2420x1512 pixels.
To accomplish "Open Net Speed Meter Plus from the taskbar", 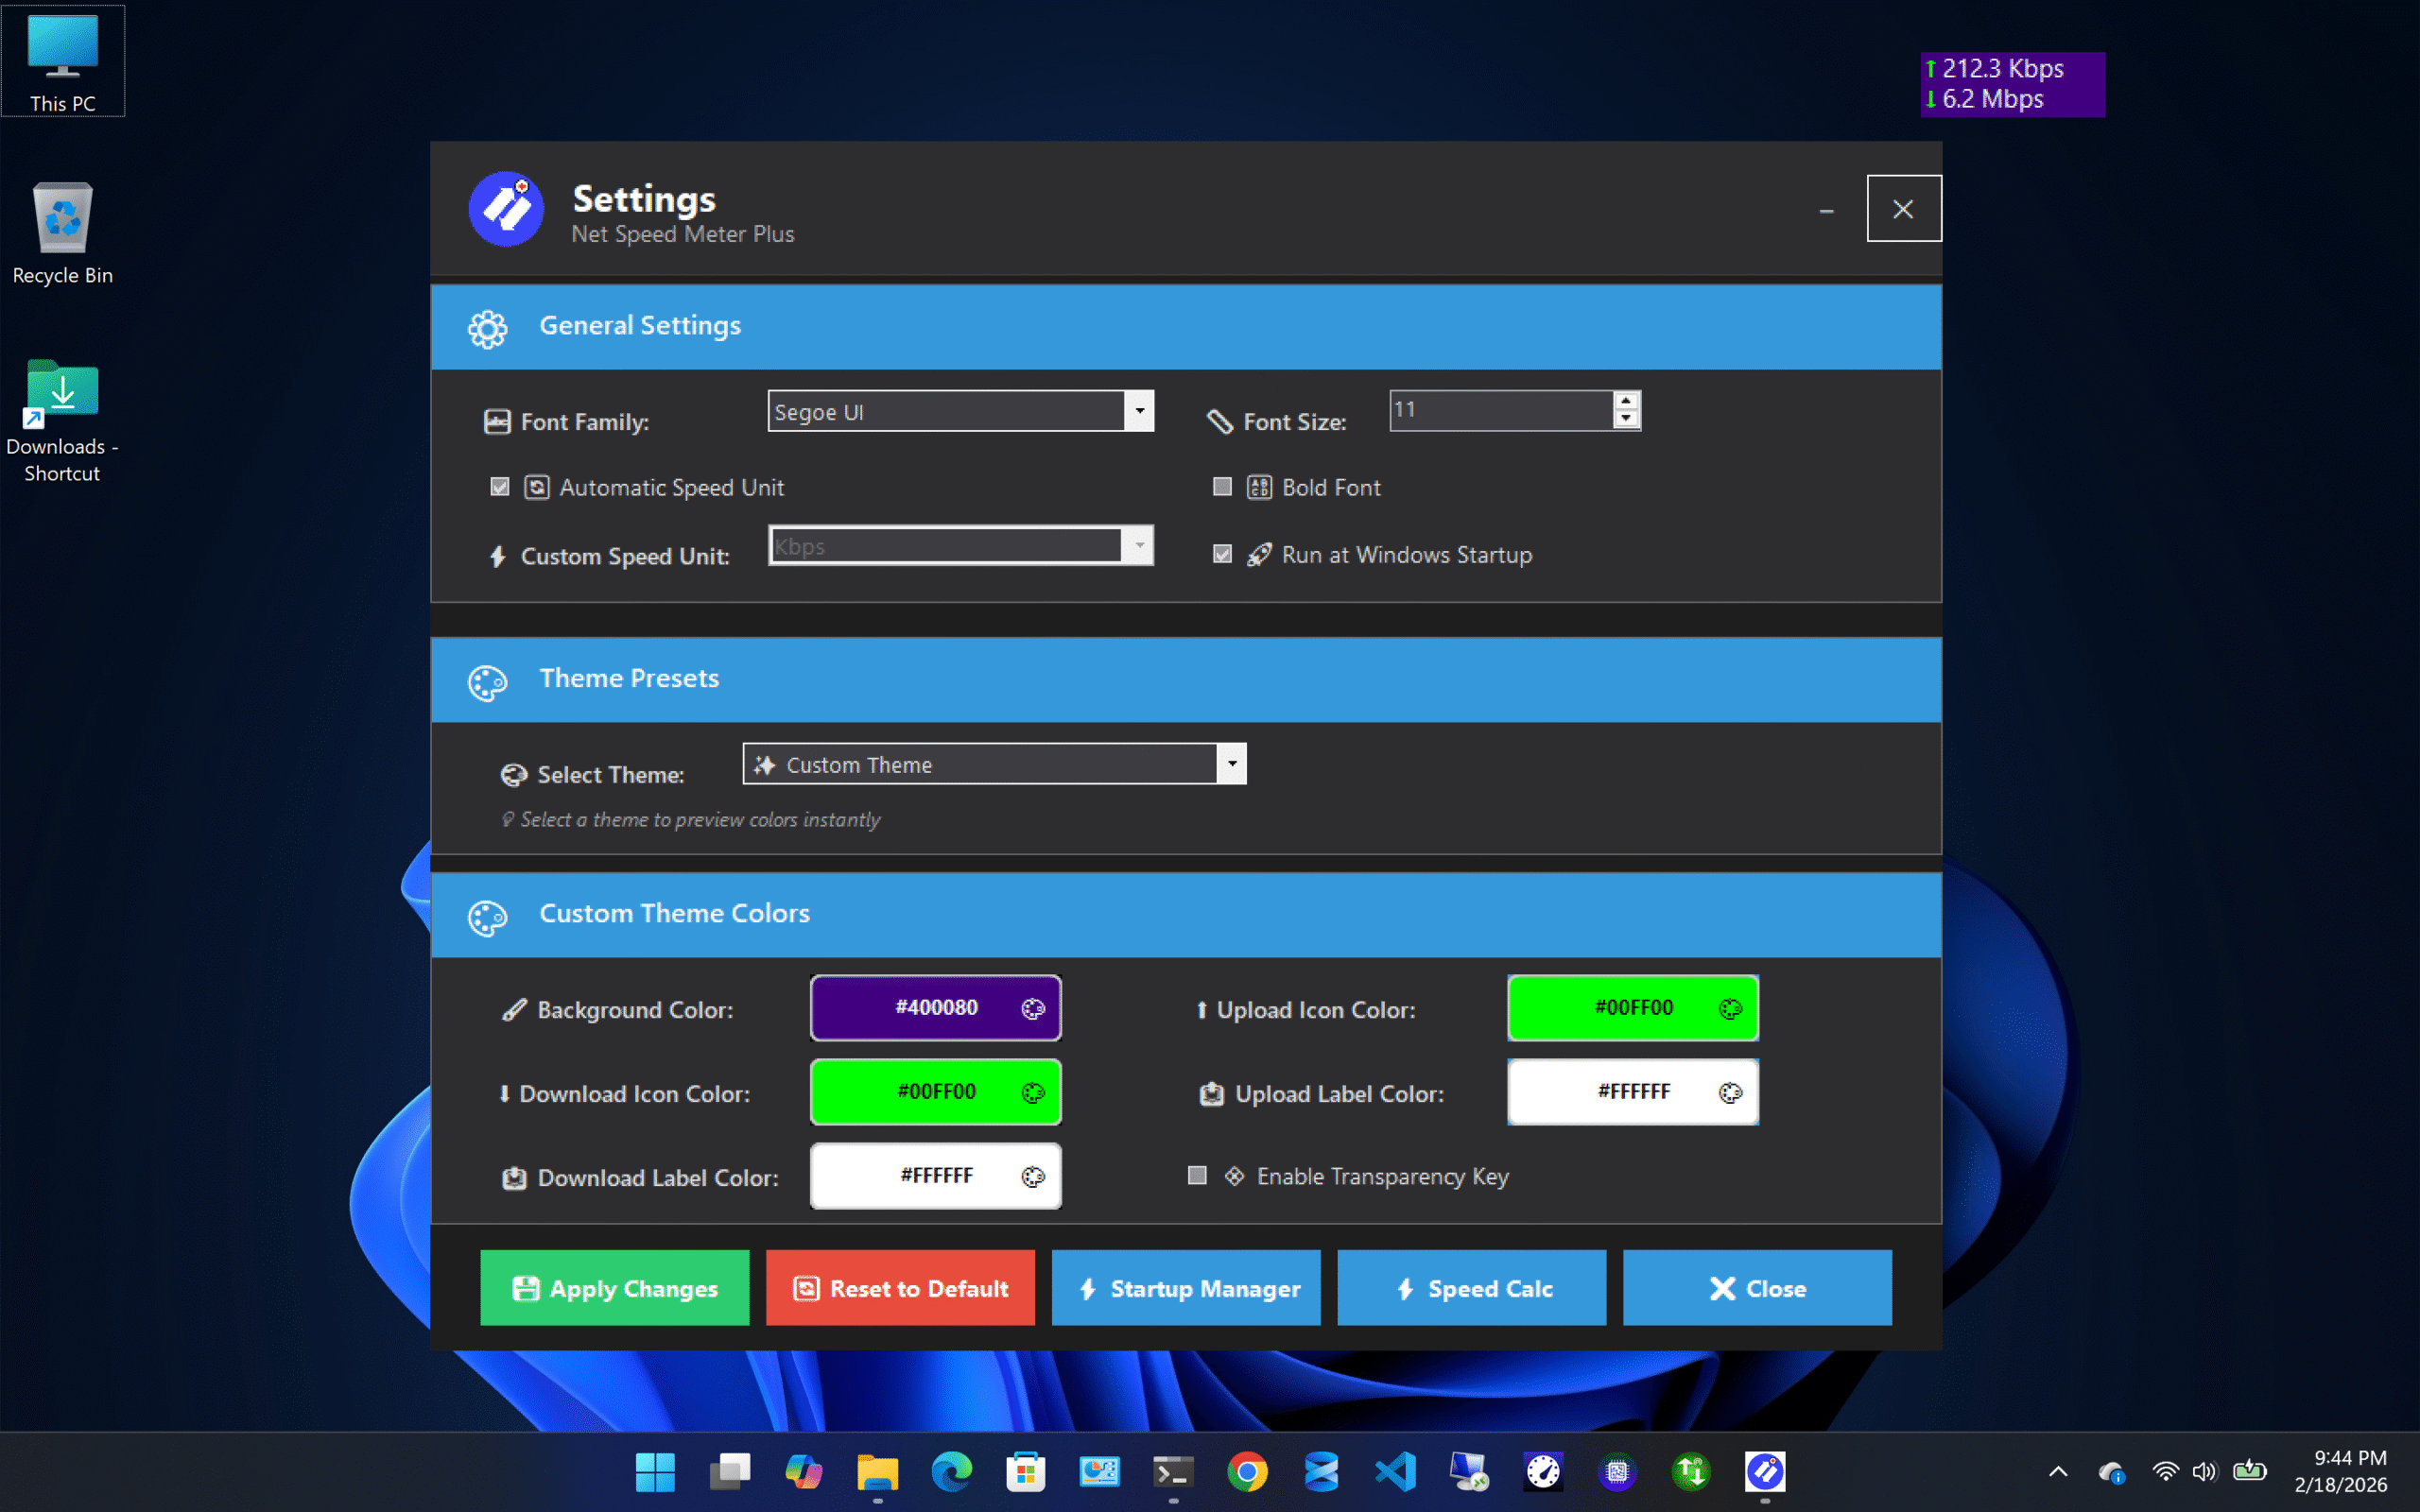I will (1765, 1472).
